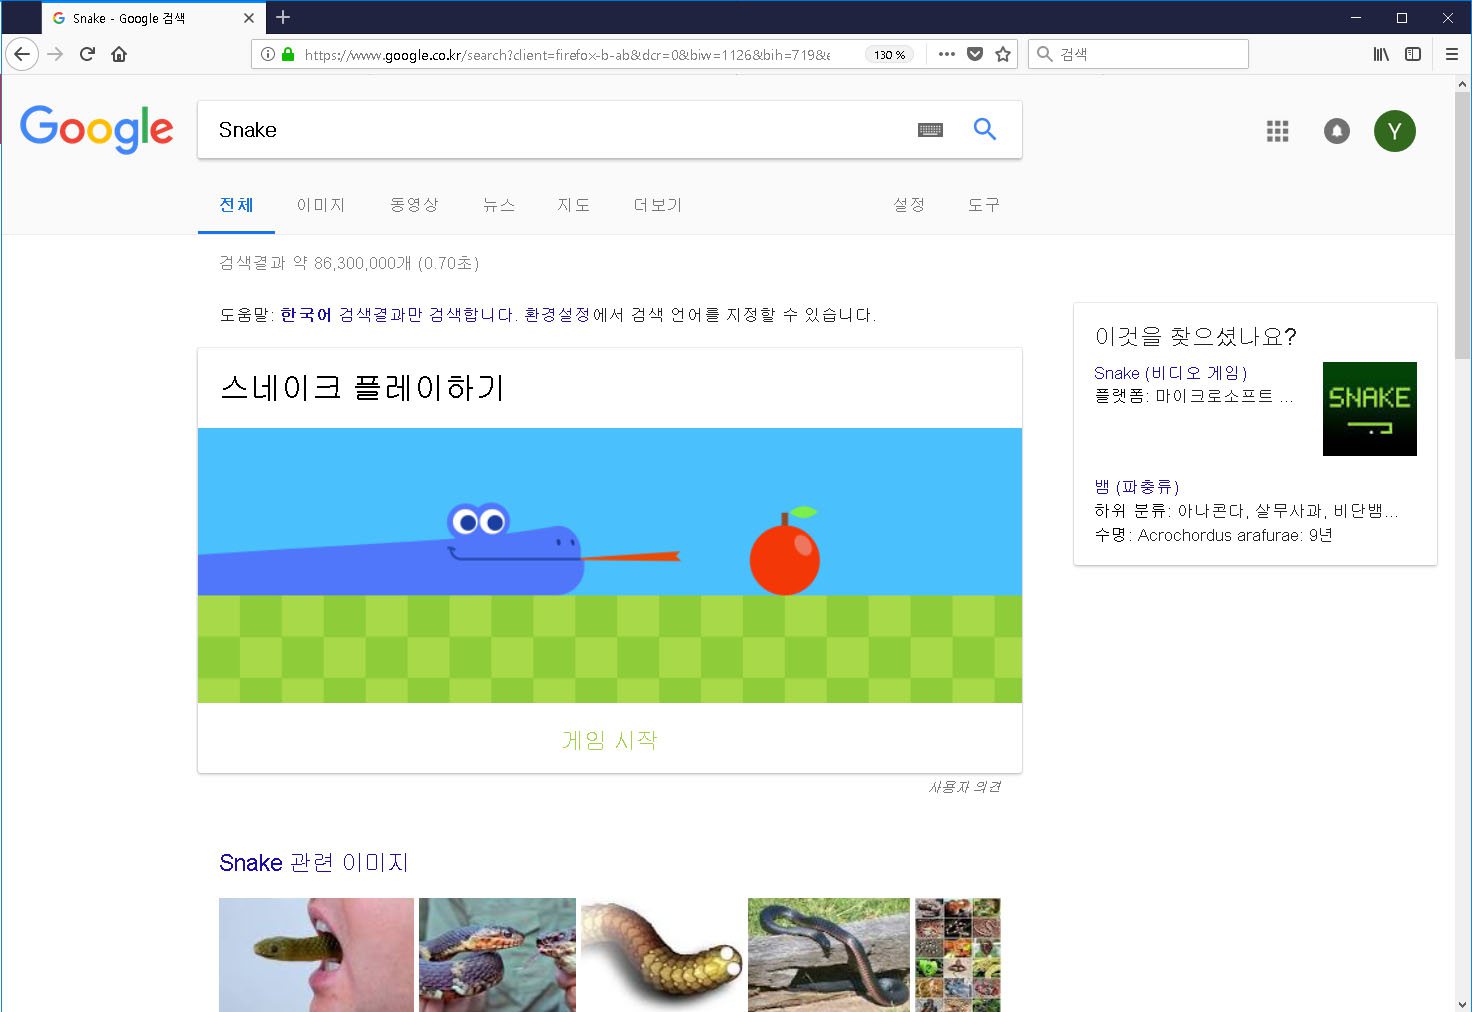The height and width of the screenshot is (1012, 1472).
Task: Open the Firefox Library icon
Action: 1381,54
